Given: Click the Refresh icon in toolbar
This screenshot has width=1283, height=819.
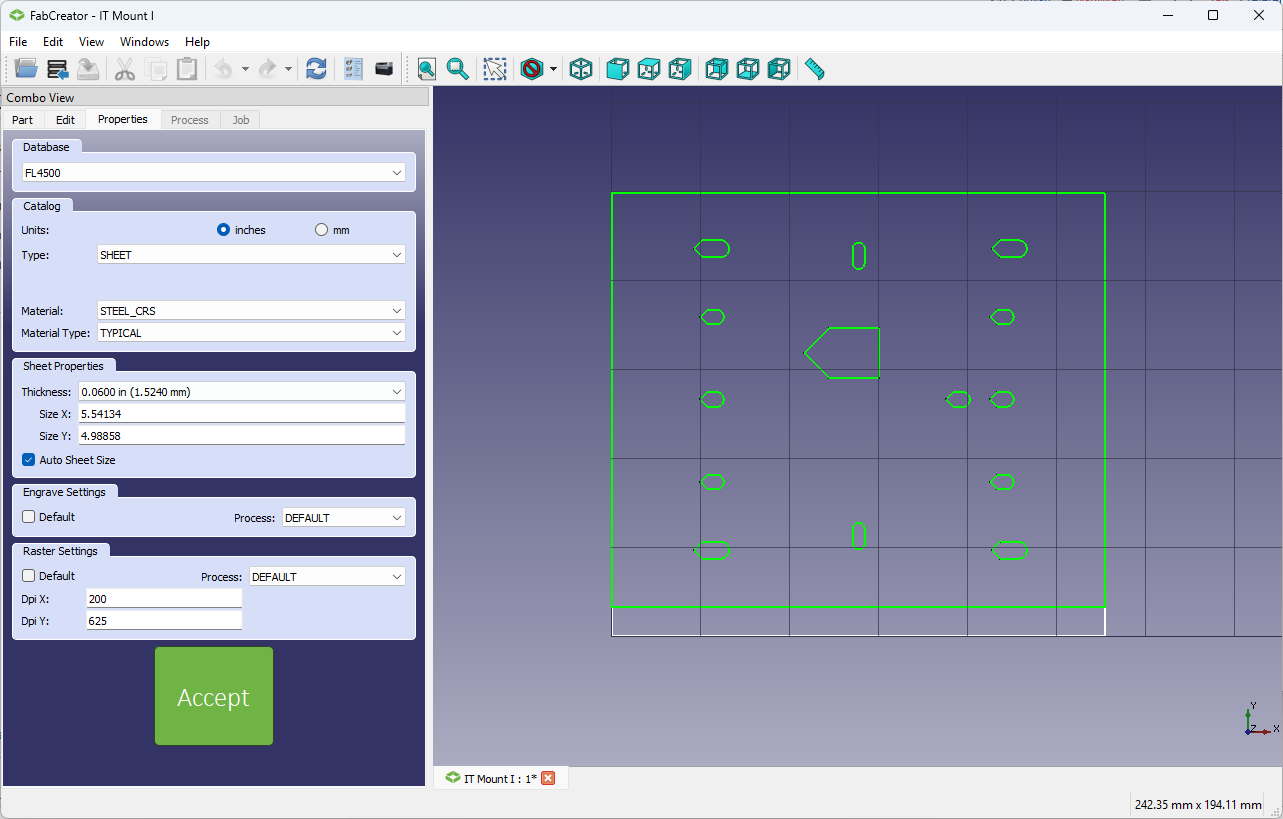Looking at the screenshot, I should [316, 69].
